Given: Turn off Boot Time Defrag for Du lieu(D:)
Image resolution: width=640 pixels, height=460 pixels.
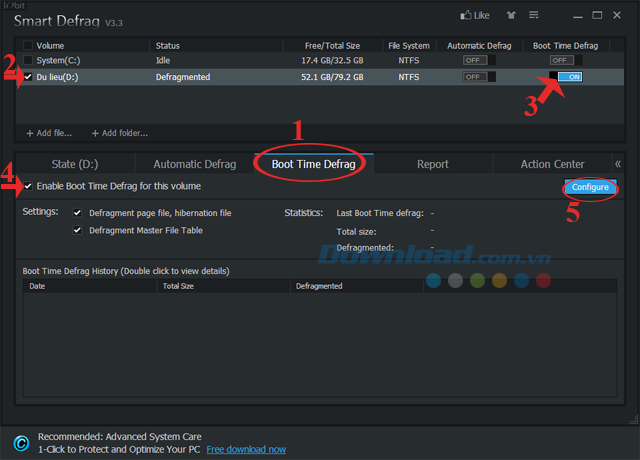Looking at the screenshot, I should click(x=566, y=77).
